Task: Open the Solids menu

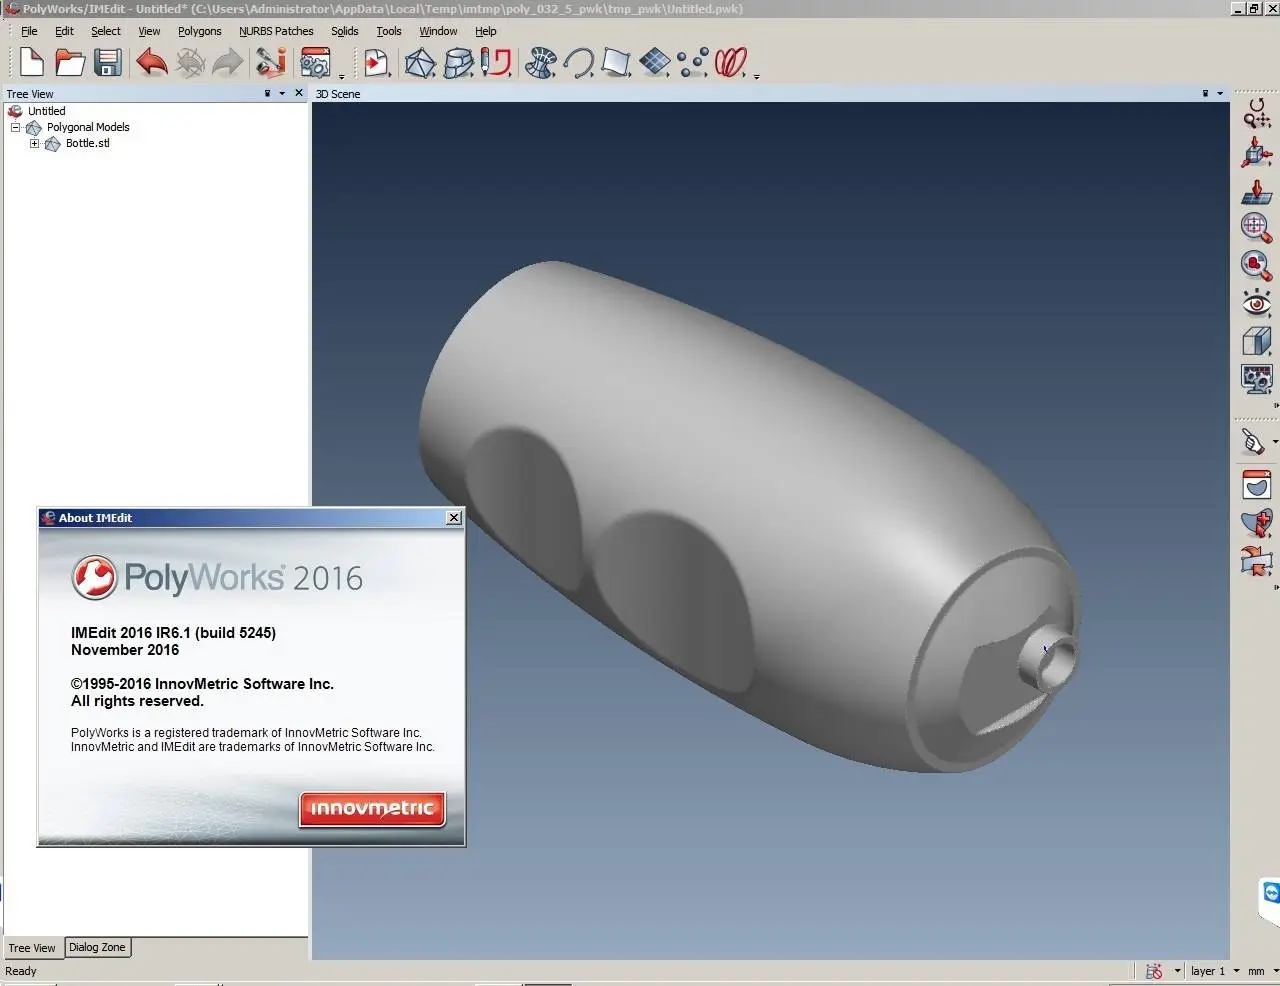Action: (345, 31)
